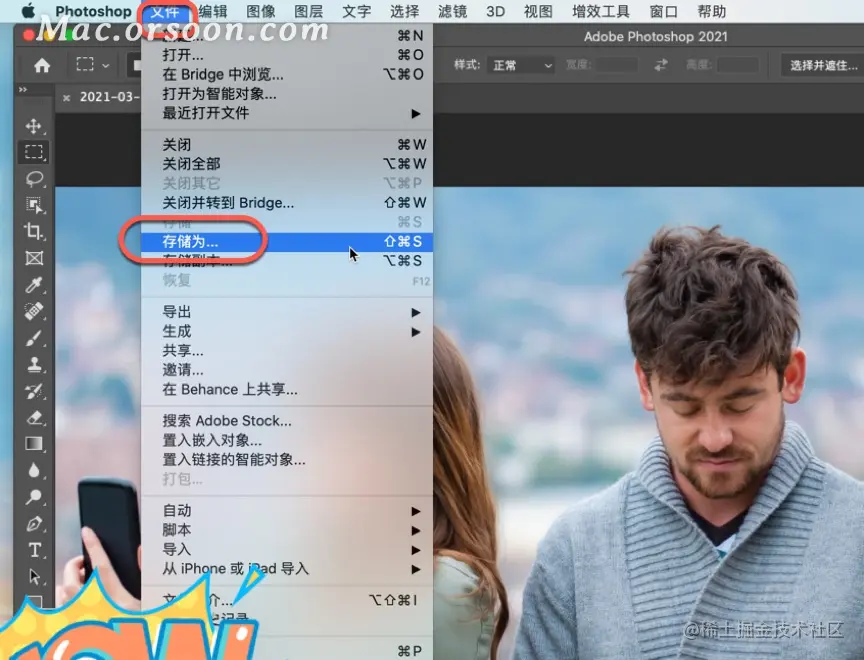Expand the 生成 submenu
The width and height of the screenshot is (864, 660).
(287, 331)
